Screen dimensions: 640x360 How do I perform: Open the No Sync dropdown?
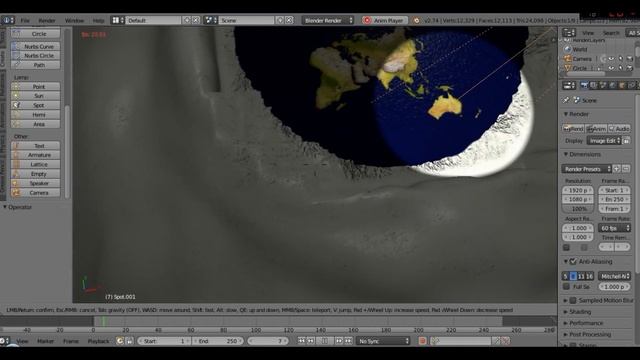pyautogui.click(x=383, y=341)
